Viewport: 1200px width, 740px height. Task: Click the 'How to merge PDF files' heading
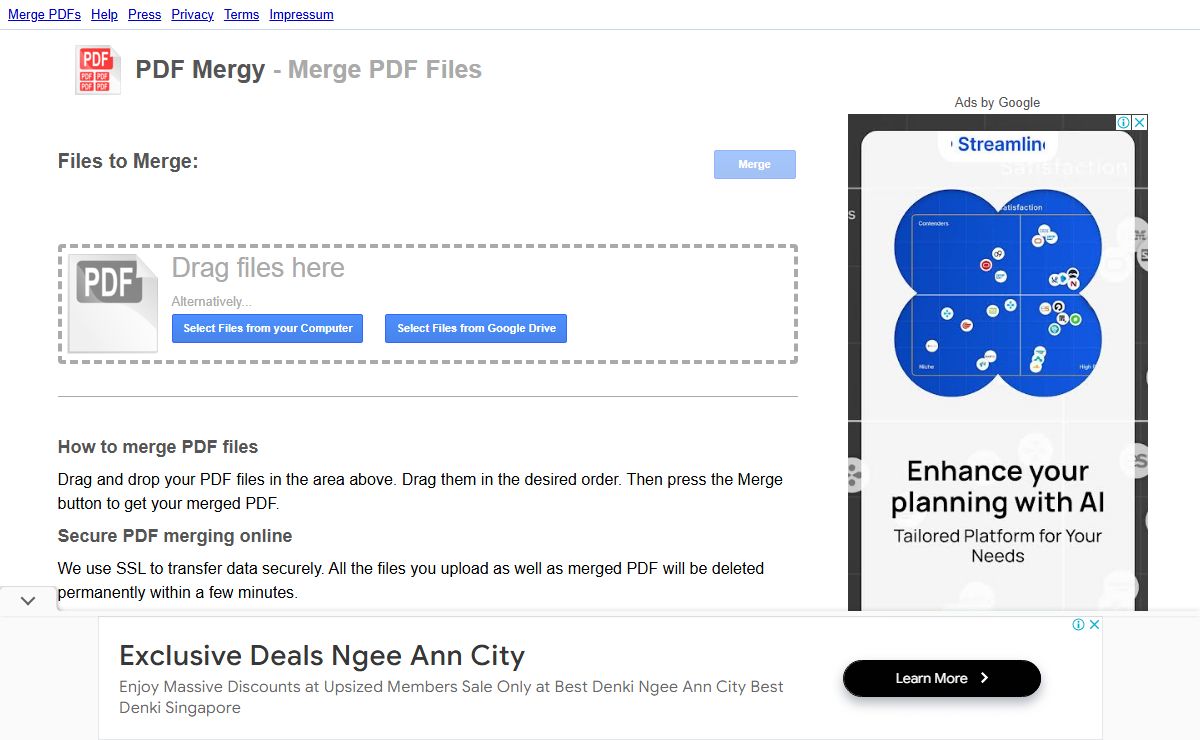(x=158, y=447)
